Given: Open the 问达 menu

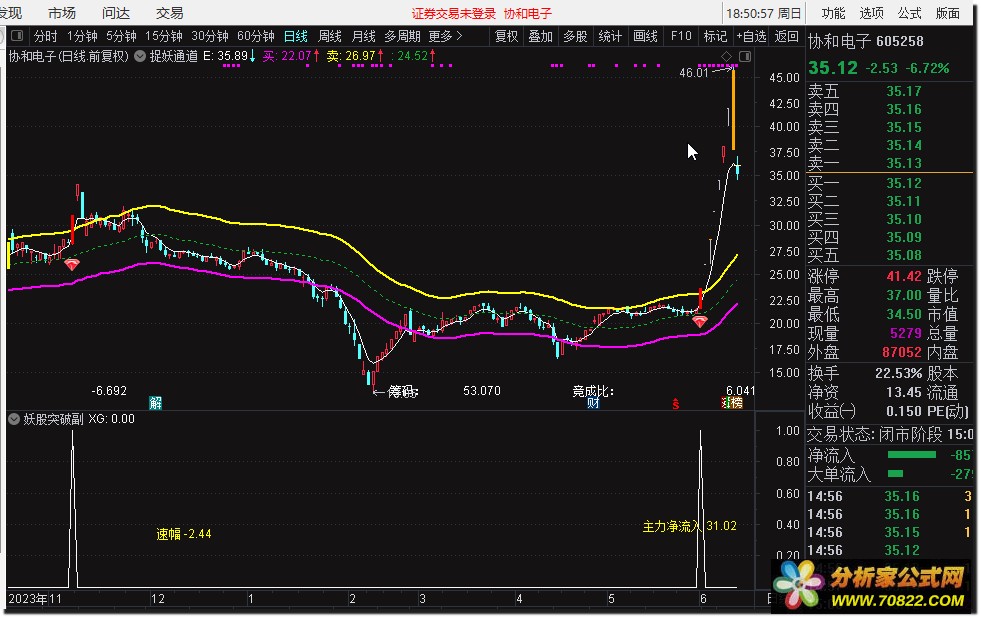Looking at the screenshot, I should coord(116,13).
